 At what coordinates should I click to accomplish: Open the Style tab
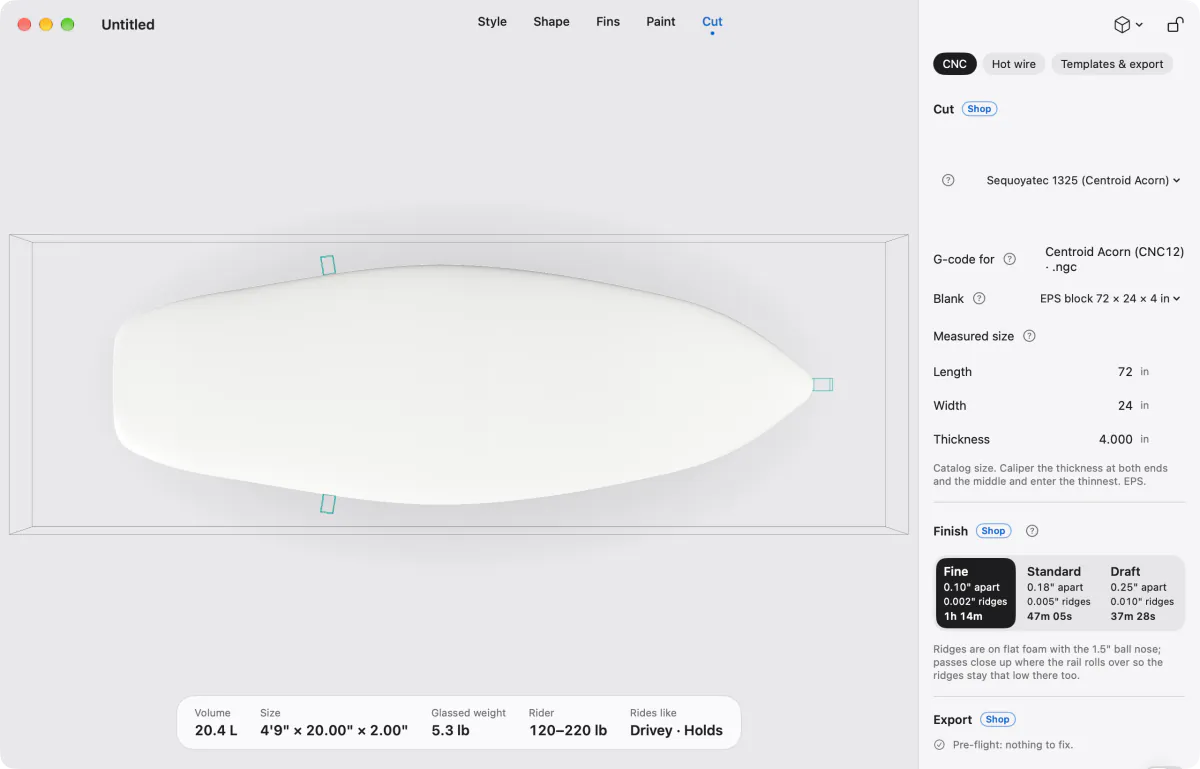(x=492, y=21)
